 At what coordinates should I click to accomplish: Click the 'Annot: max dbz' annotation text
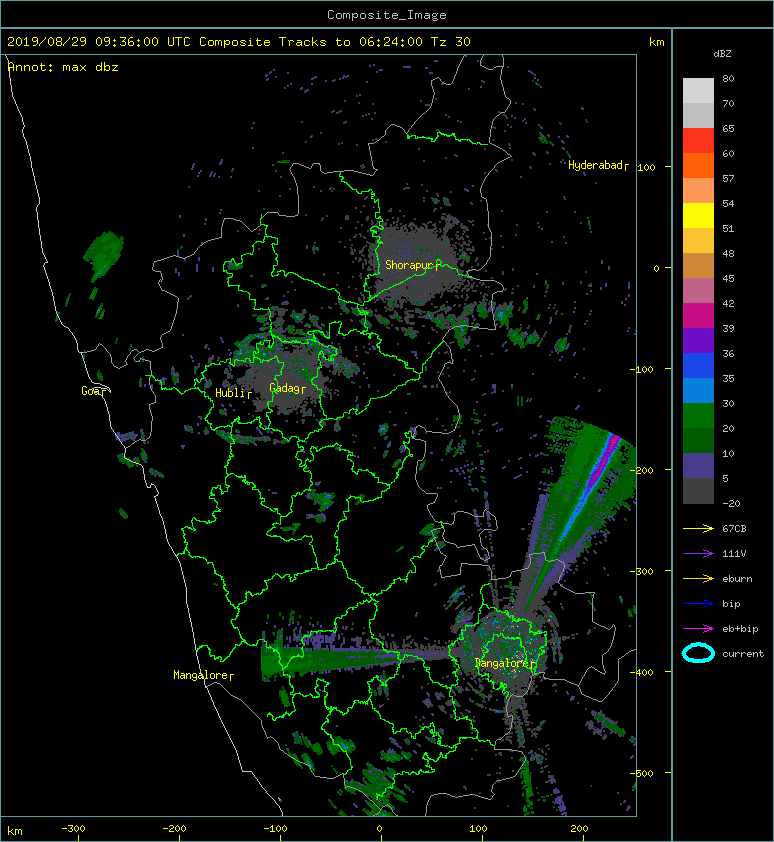pos(63,67)
